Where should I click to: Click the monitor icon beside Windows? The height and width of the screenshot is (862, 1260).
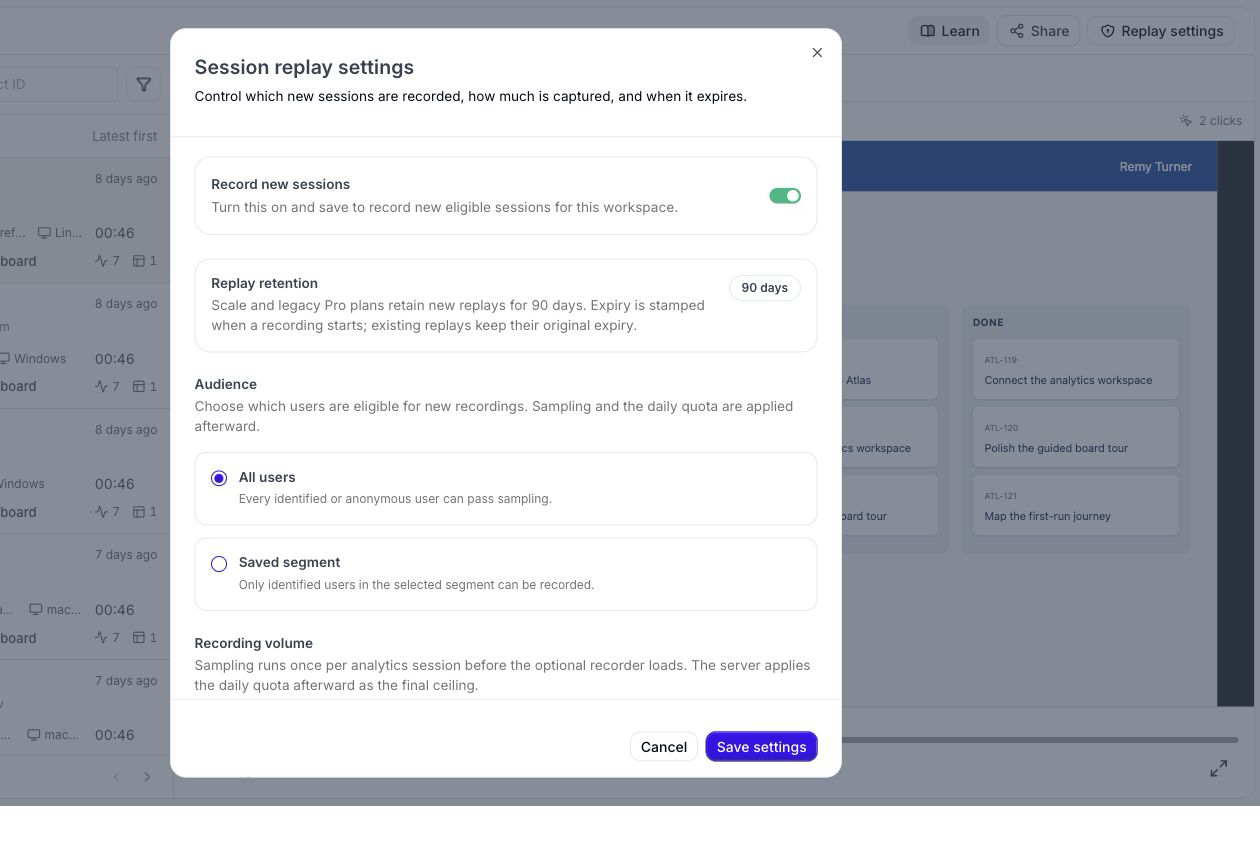tap(5, 359)
